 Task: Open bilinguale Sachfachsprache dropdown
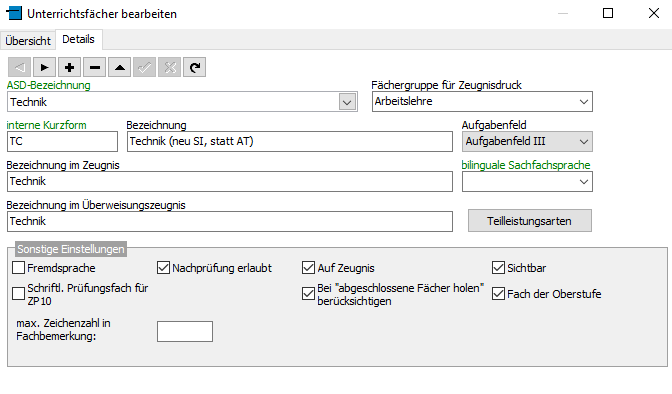pyautogui.click(x=584, y=181)
